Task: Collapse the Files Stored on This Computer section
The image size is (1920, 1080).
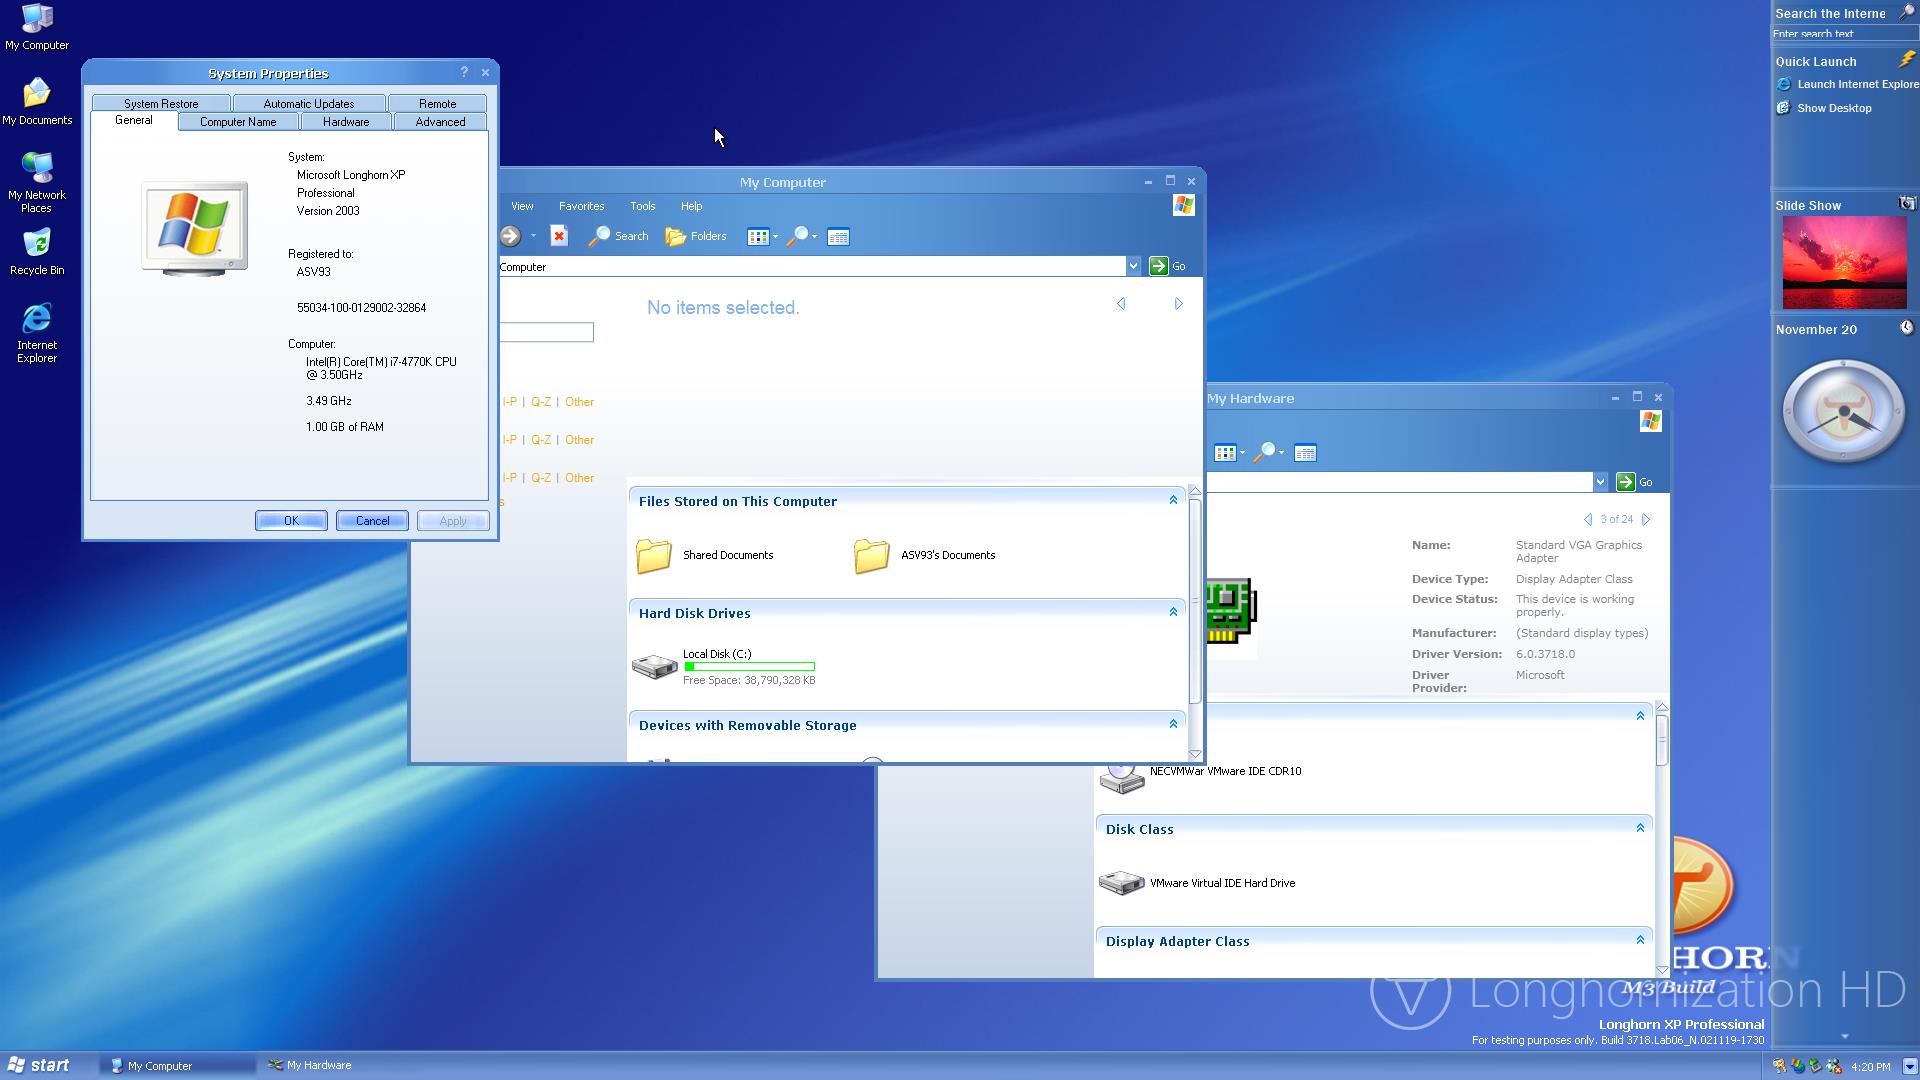Action: tap(1173, 500)
